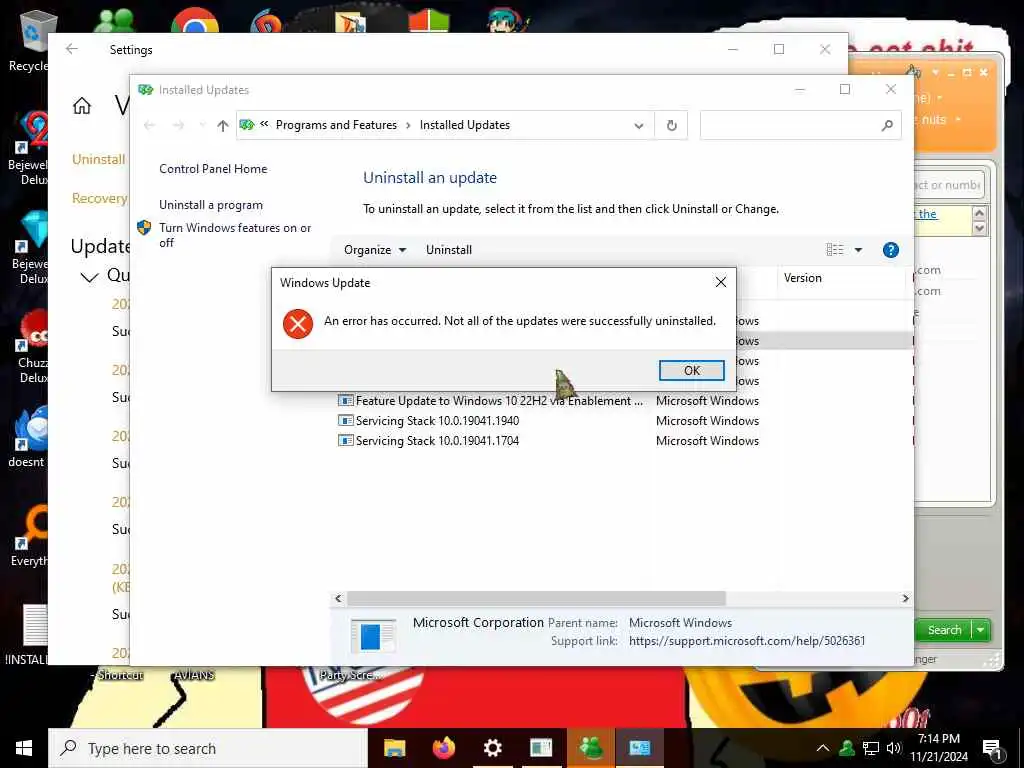Click the Uninstall toolbar button in Installed Updates

[449, 249]
